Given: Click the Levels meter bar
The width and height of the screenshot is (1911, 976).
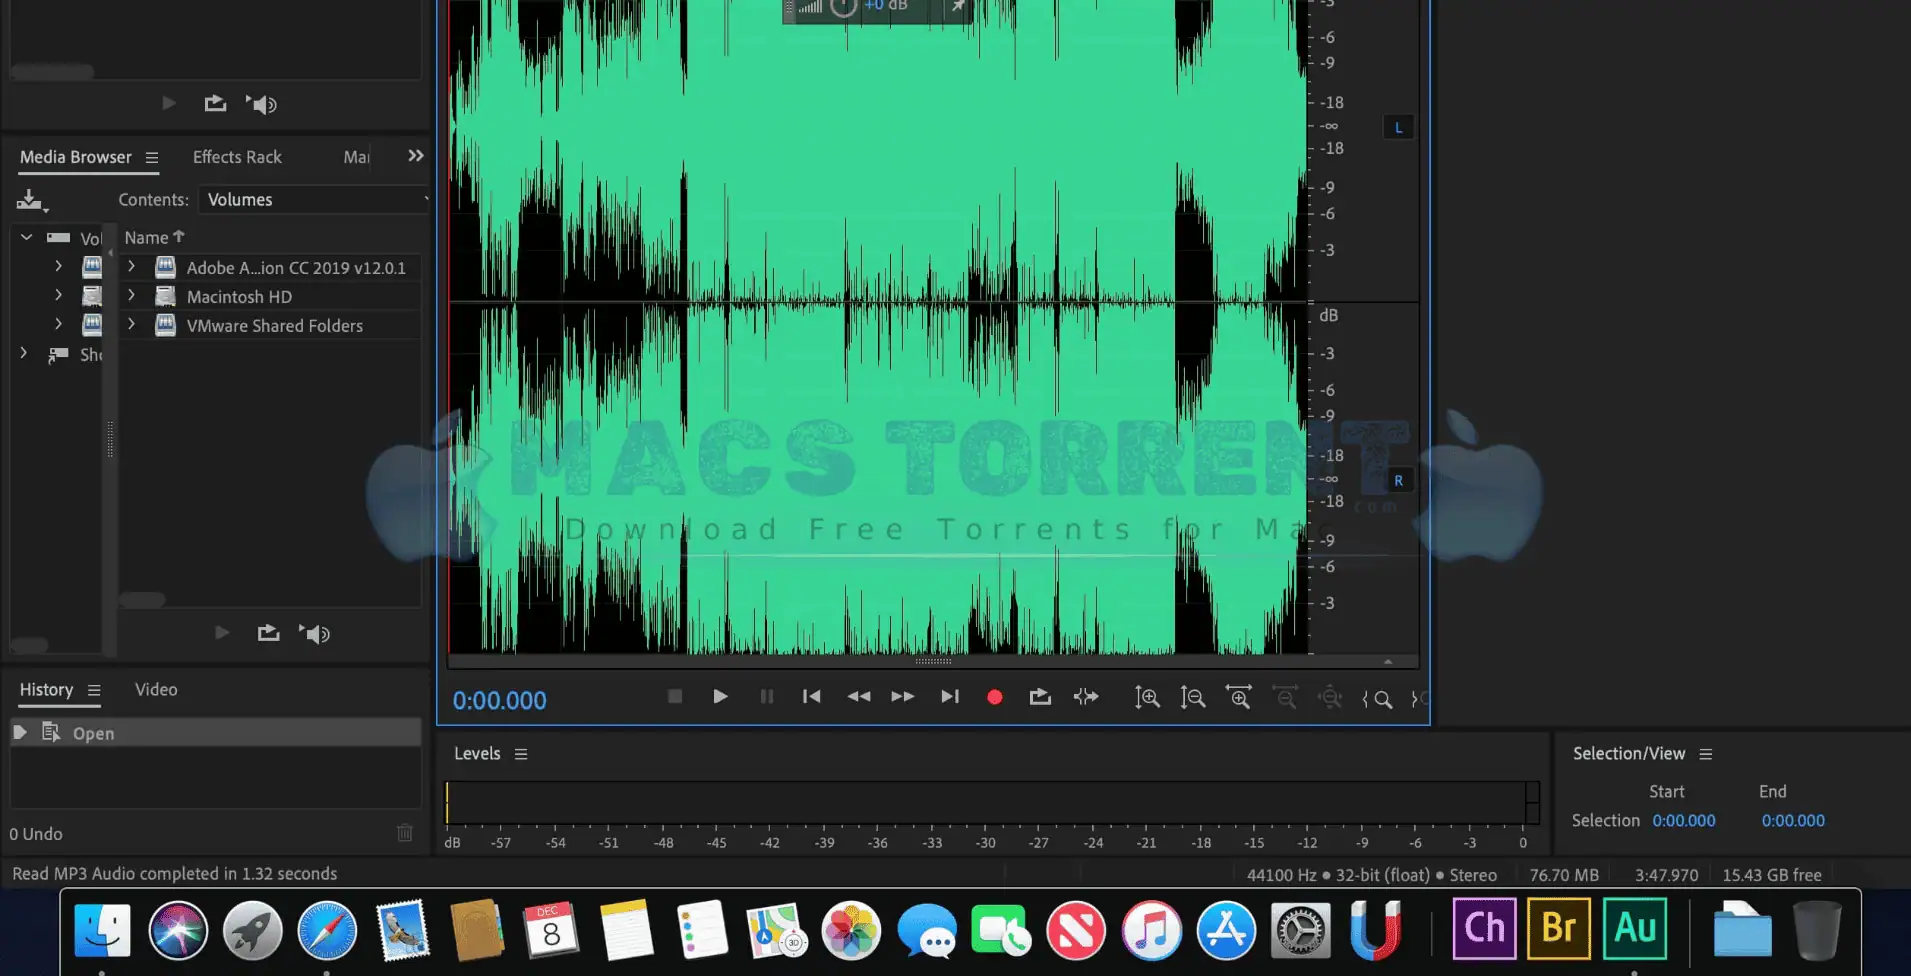Looking at the screenshot, I should pyautogui.click(x=992, y=803).
